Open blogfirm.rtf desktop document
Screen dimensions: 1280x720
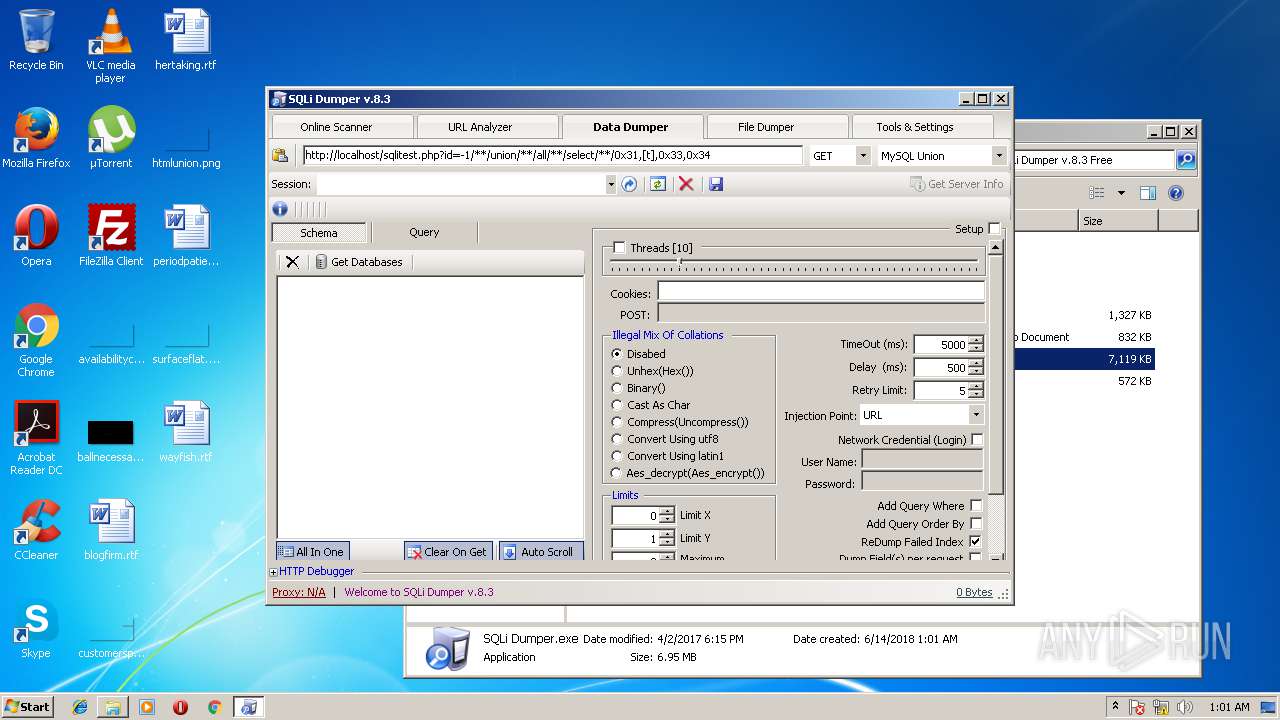(x=111, y=530)
